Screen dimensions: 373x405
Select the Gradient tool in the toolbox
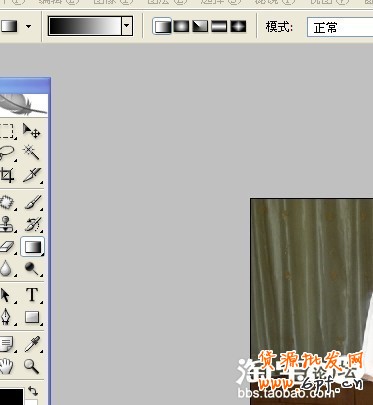pyautogui.click(x=32, y=247)
